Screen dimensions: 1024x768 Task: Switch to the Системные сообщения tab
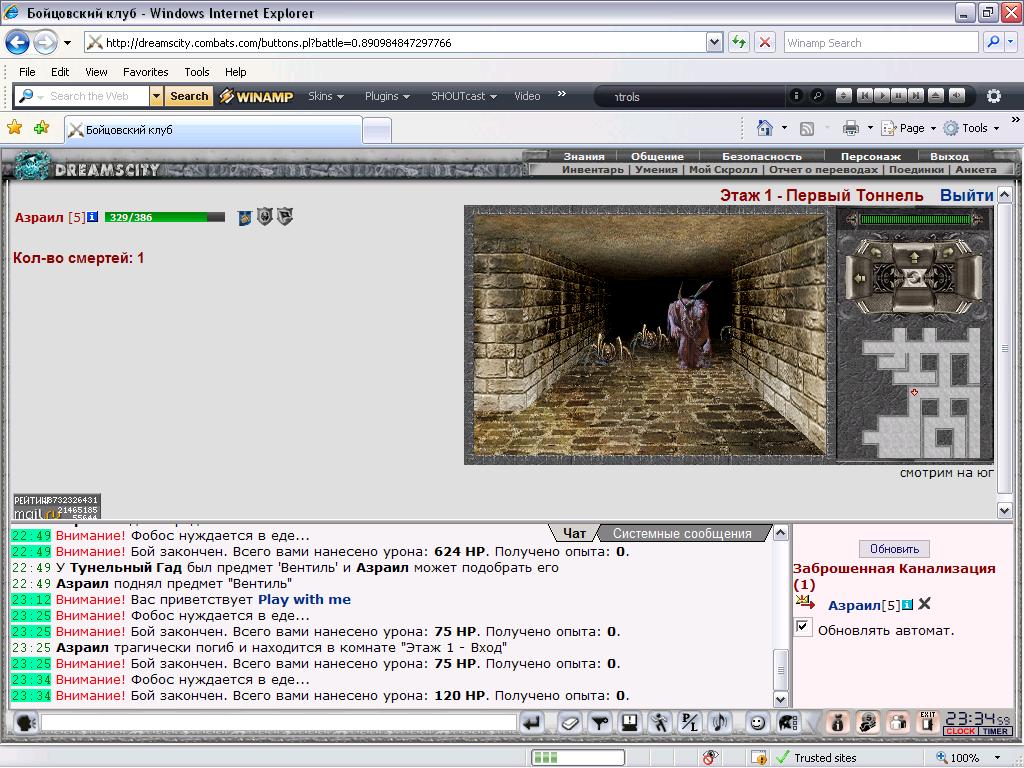(682, 534)
